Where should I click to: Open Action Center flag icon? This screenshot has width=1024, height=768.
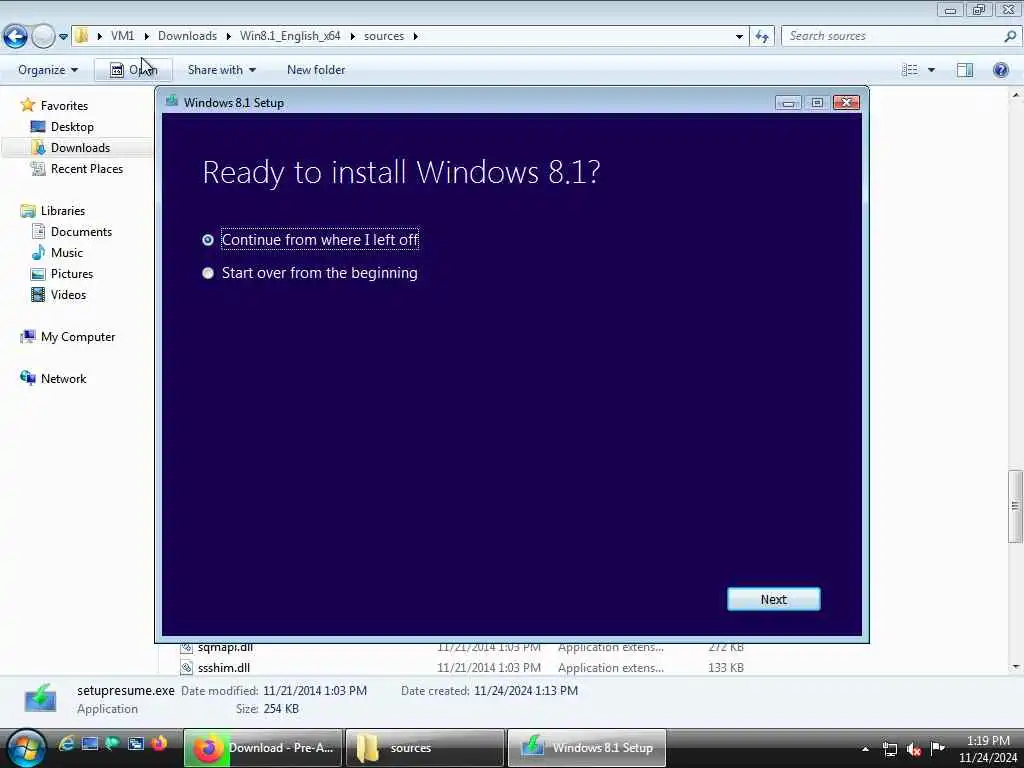click(938, 748)
